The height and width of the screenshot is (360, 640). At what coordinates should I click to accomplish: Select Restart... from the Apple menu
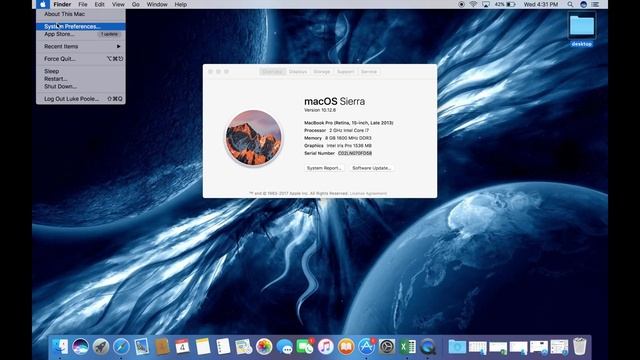(x=81, y=79)
